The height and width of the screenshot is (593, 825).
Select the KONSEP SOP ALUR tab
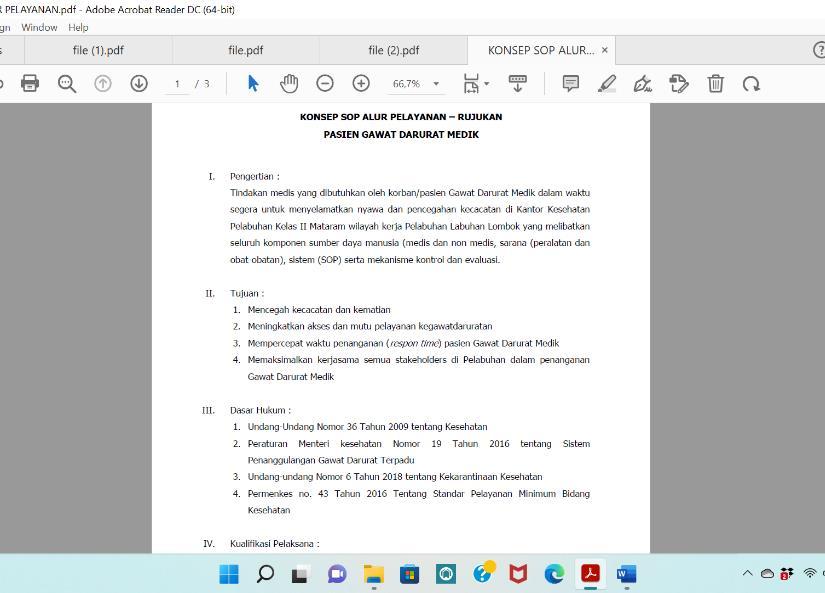[541, 51]
